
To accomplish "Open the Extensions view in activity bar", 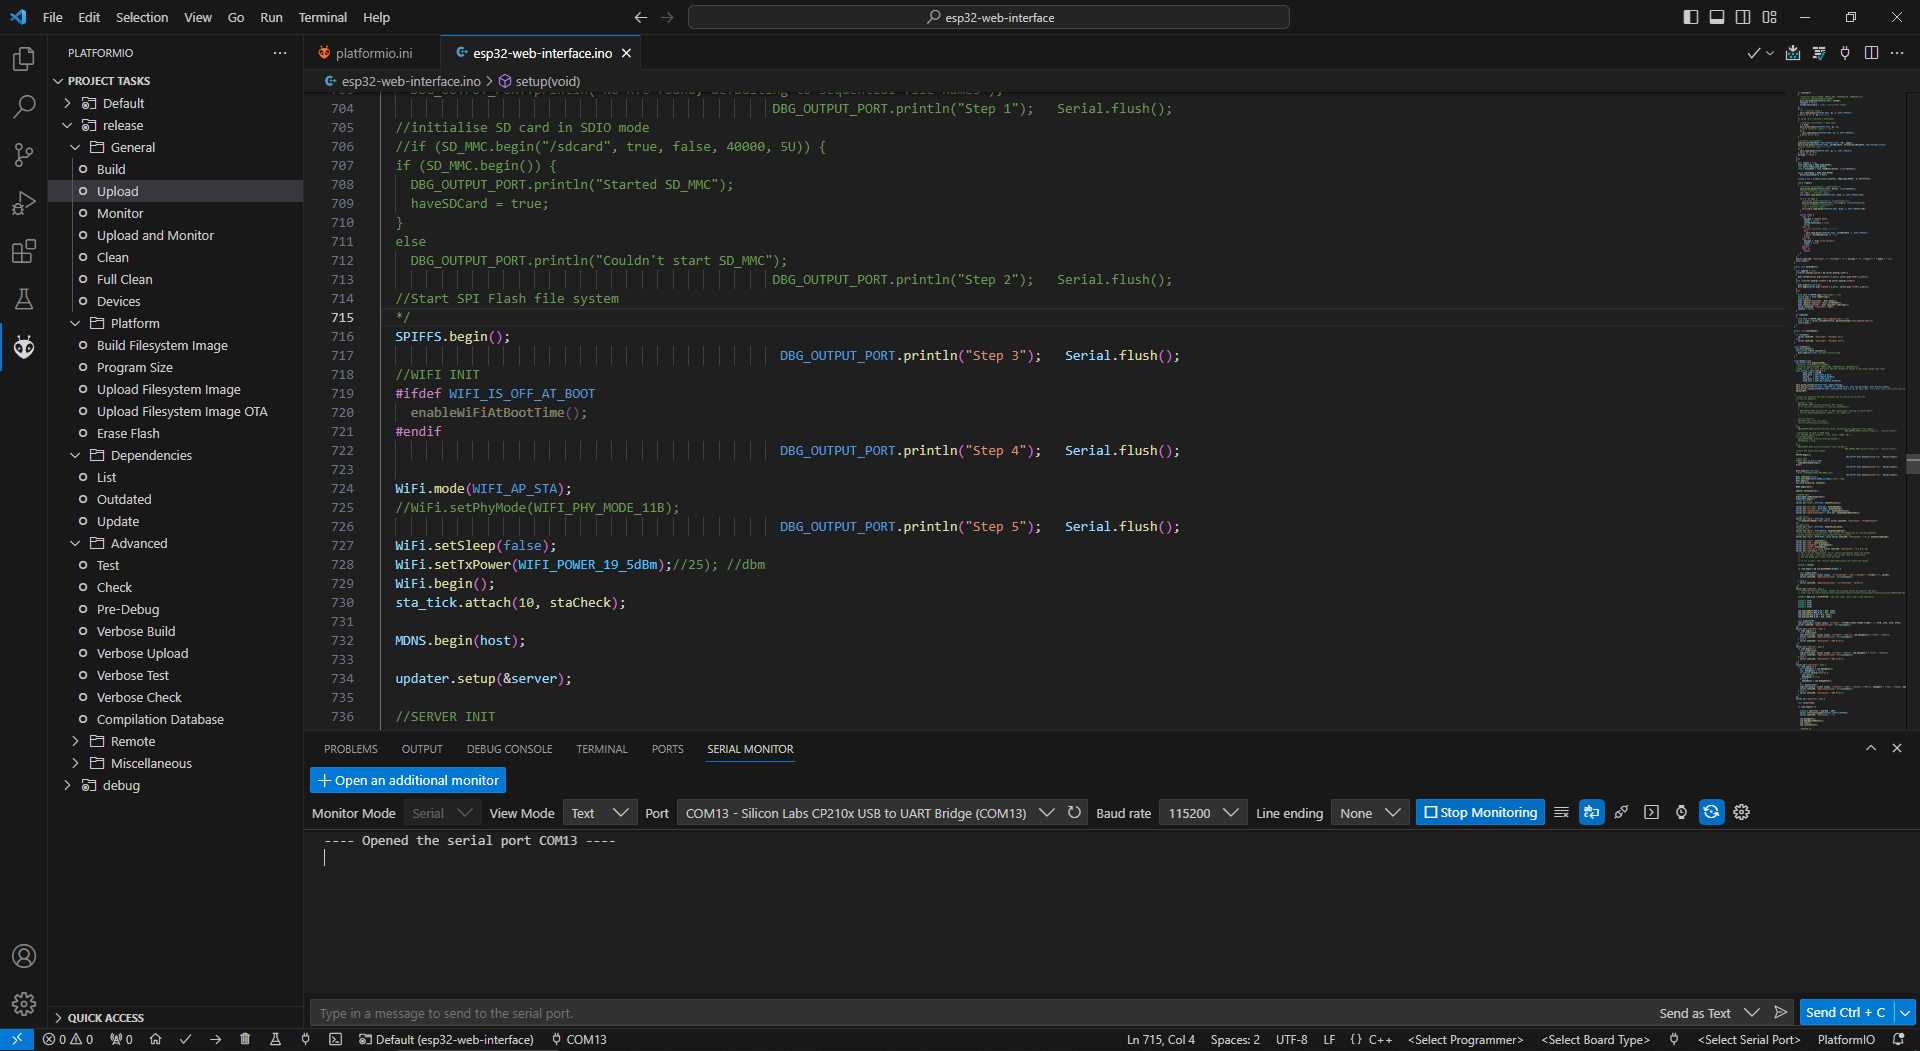I will 24,251.
